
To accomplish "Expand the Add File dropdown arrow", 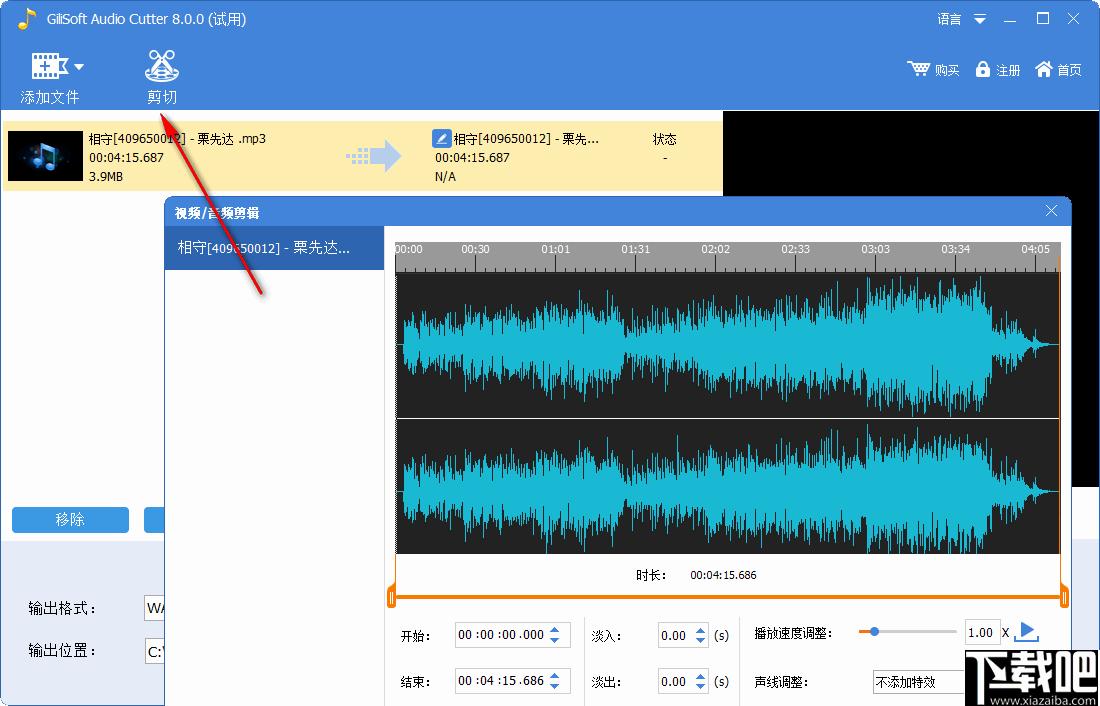I will [x=79, y=67].
